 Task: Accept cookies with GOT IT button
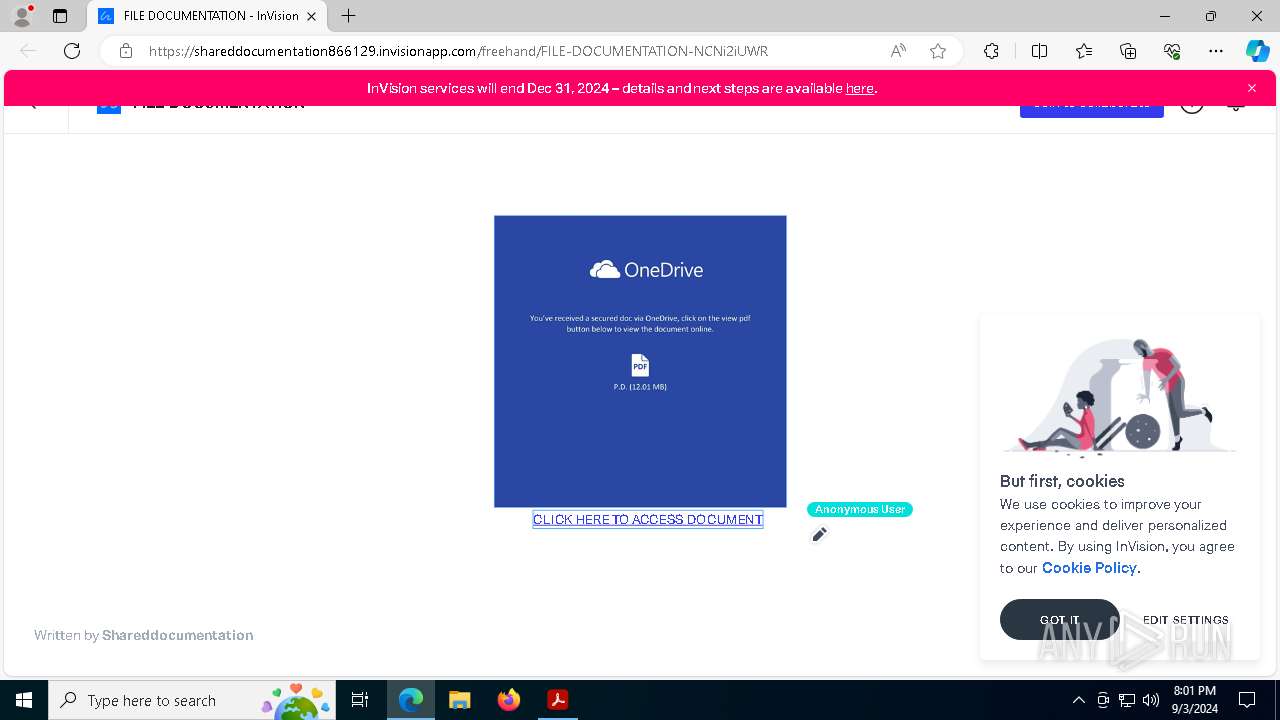click(x=1060, y=620)
